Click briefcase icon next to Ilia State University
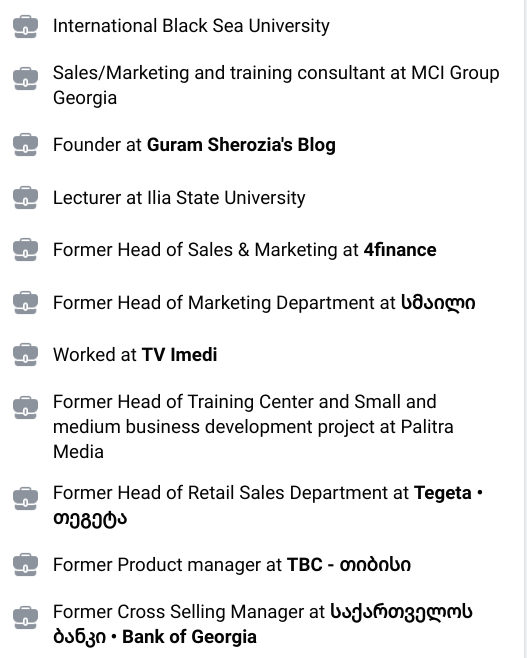 pyautogui.click(x=26, y=198)
